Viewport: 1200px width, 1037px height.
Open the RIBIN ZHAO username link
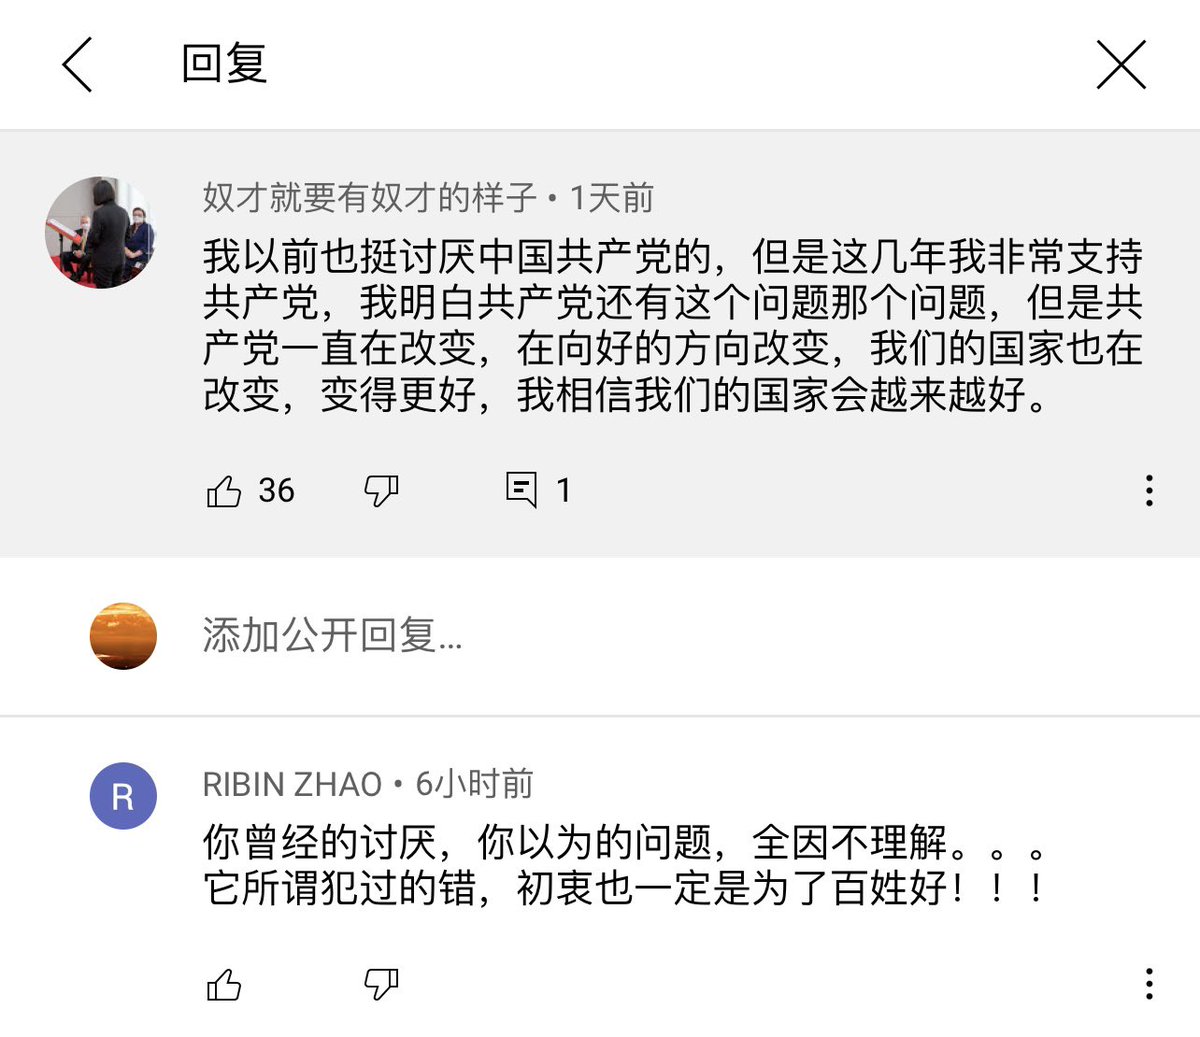(292, 784)
